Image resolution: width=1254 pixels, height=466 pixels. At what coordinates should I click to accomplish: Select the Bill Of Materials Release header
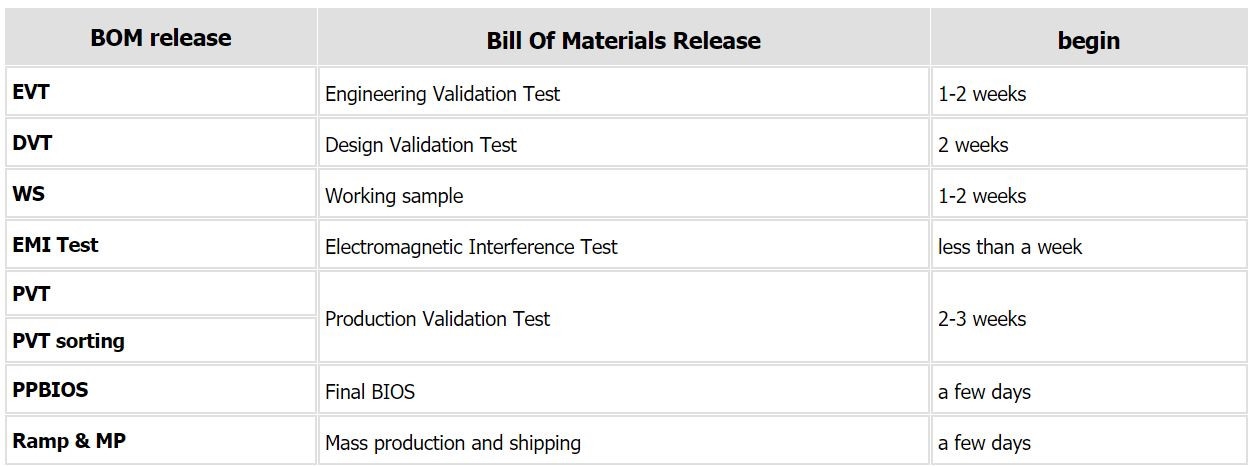coord(623,41)
